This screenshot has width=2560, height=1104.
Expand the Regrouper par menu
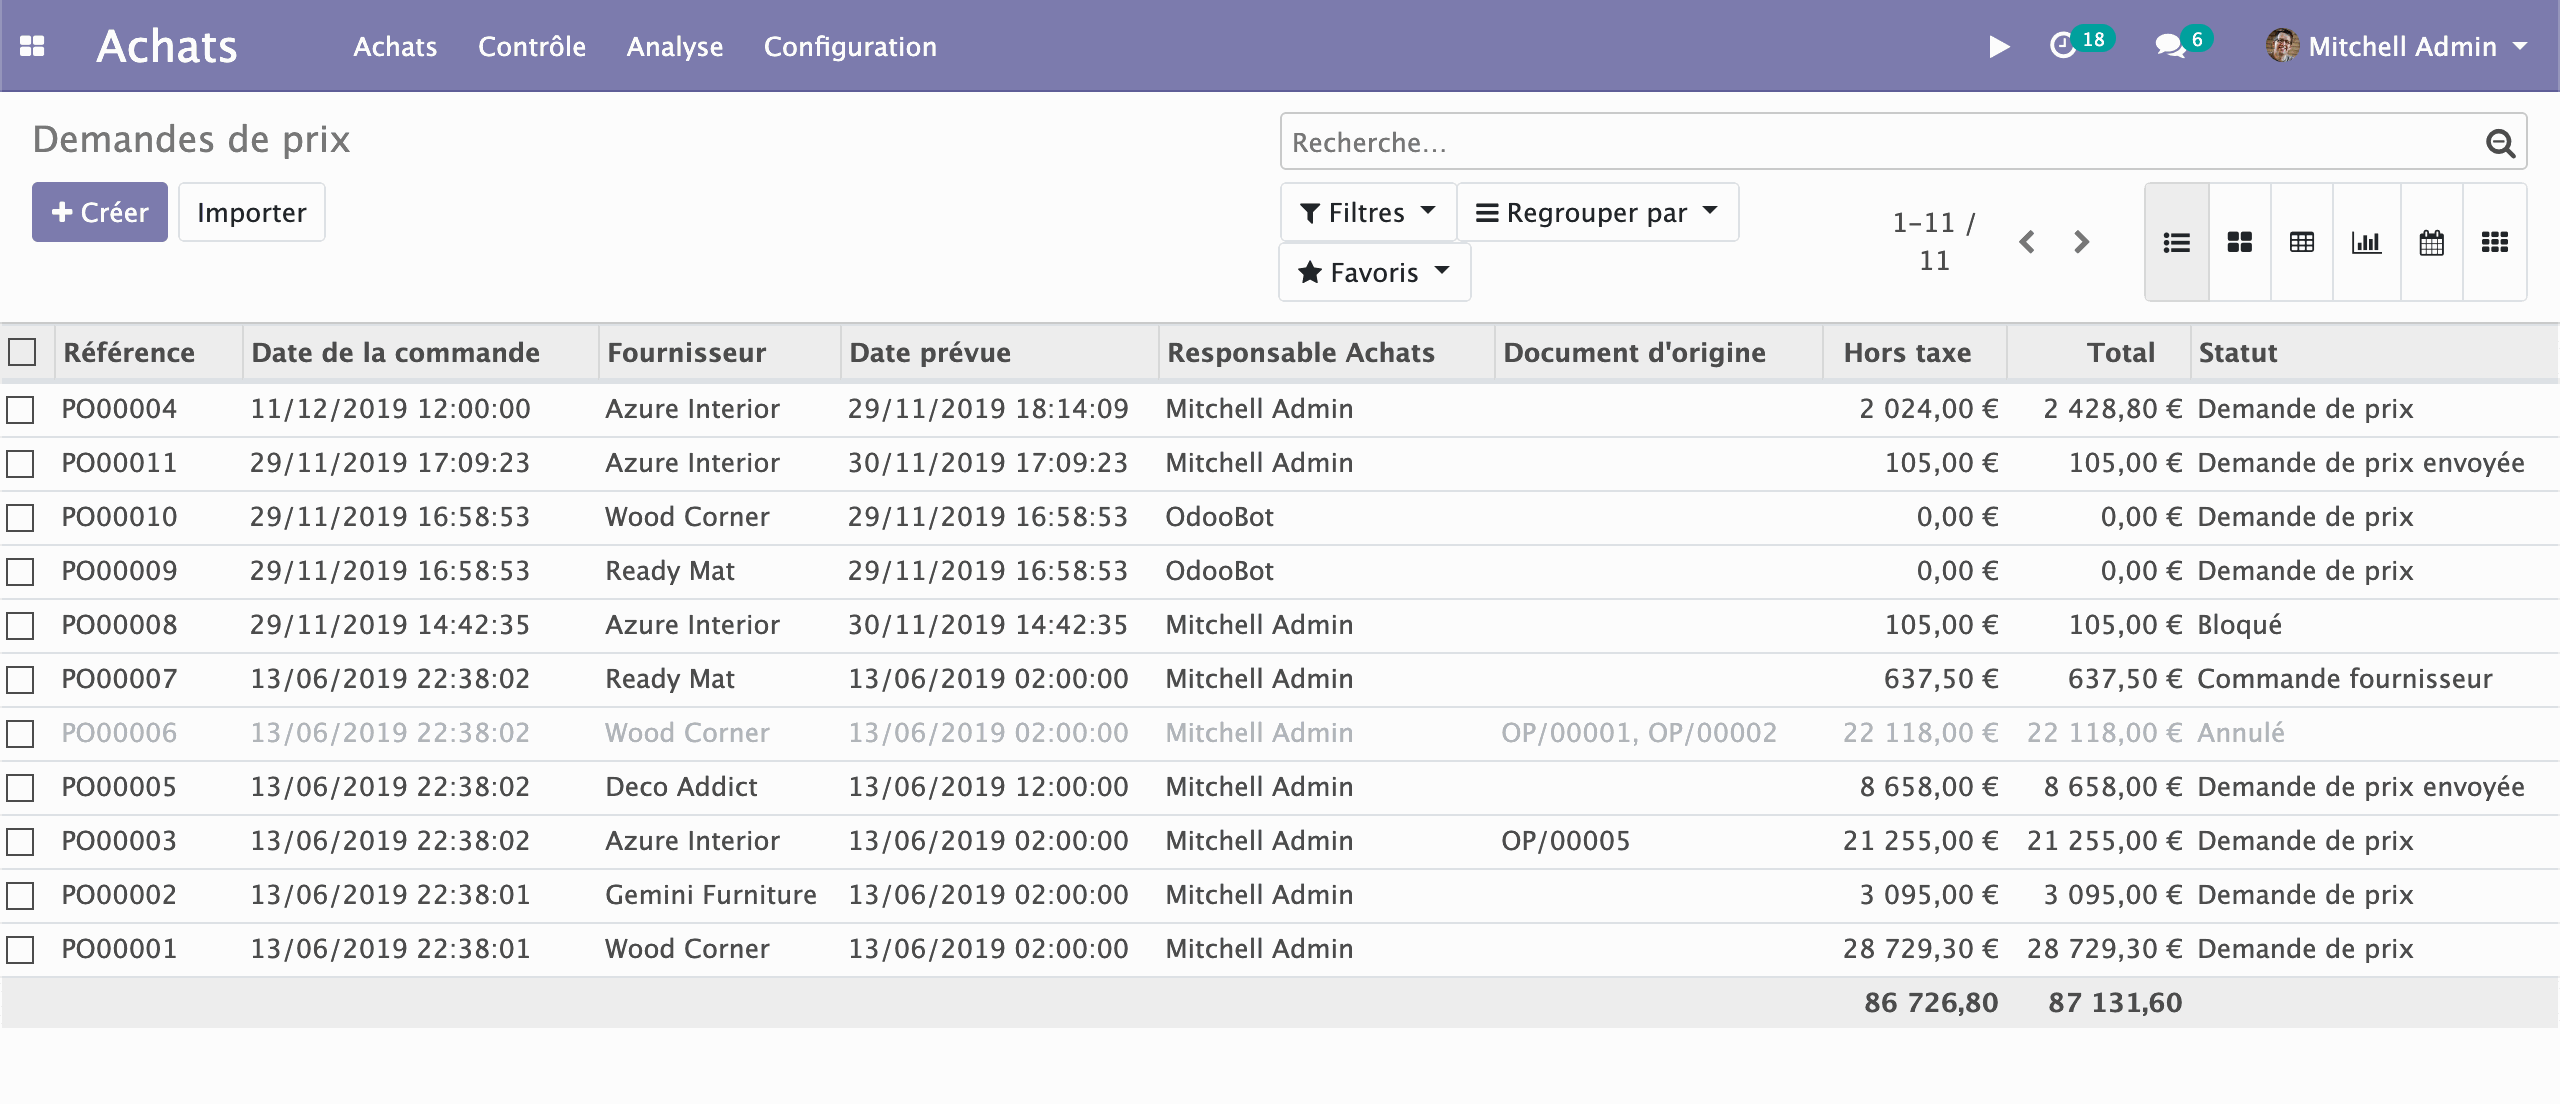click(x=1597, y=211)
